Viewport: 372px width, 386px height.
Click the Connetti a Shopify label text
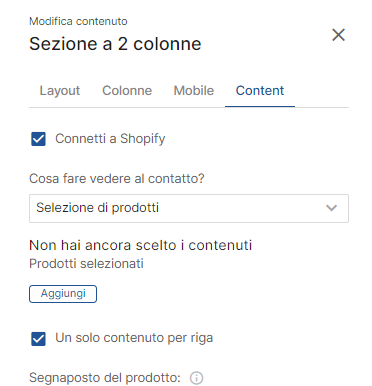coord(110,139)
